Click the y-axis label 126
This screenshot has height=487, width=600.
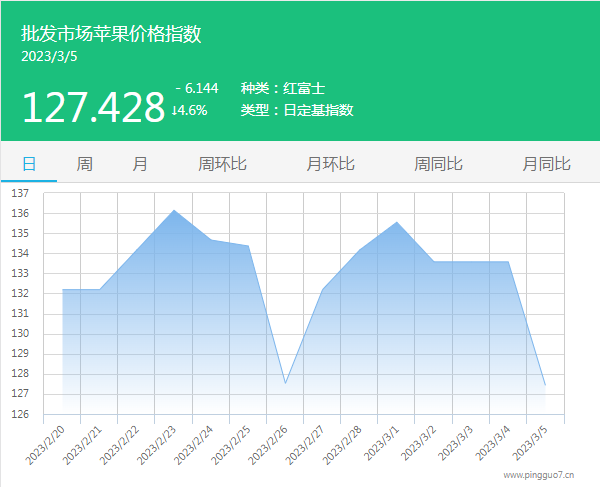[x=20, y=414]
